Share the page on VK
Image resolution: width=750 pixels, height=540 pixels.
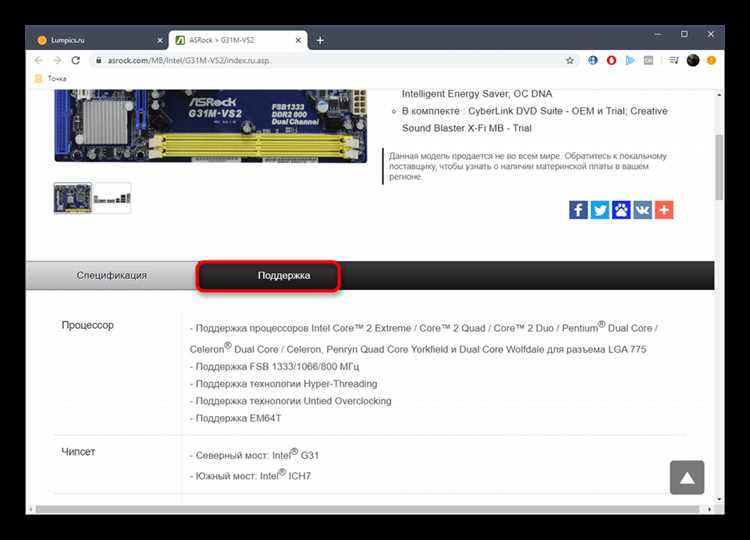click(x=642, y=210)
